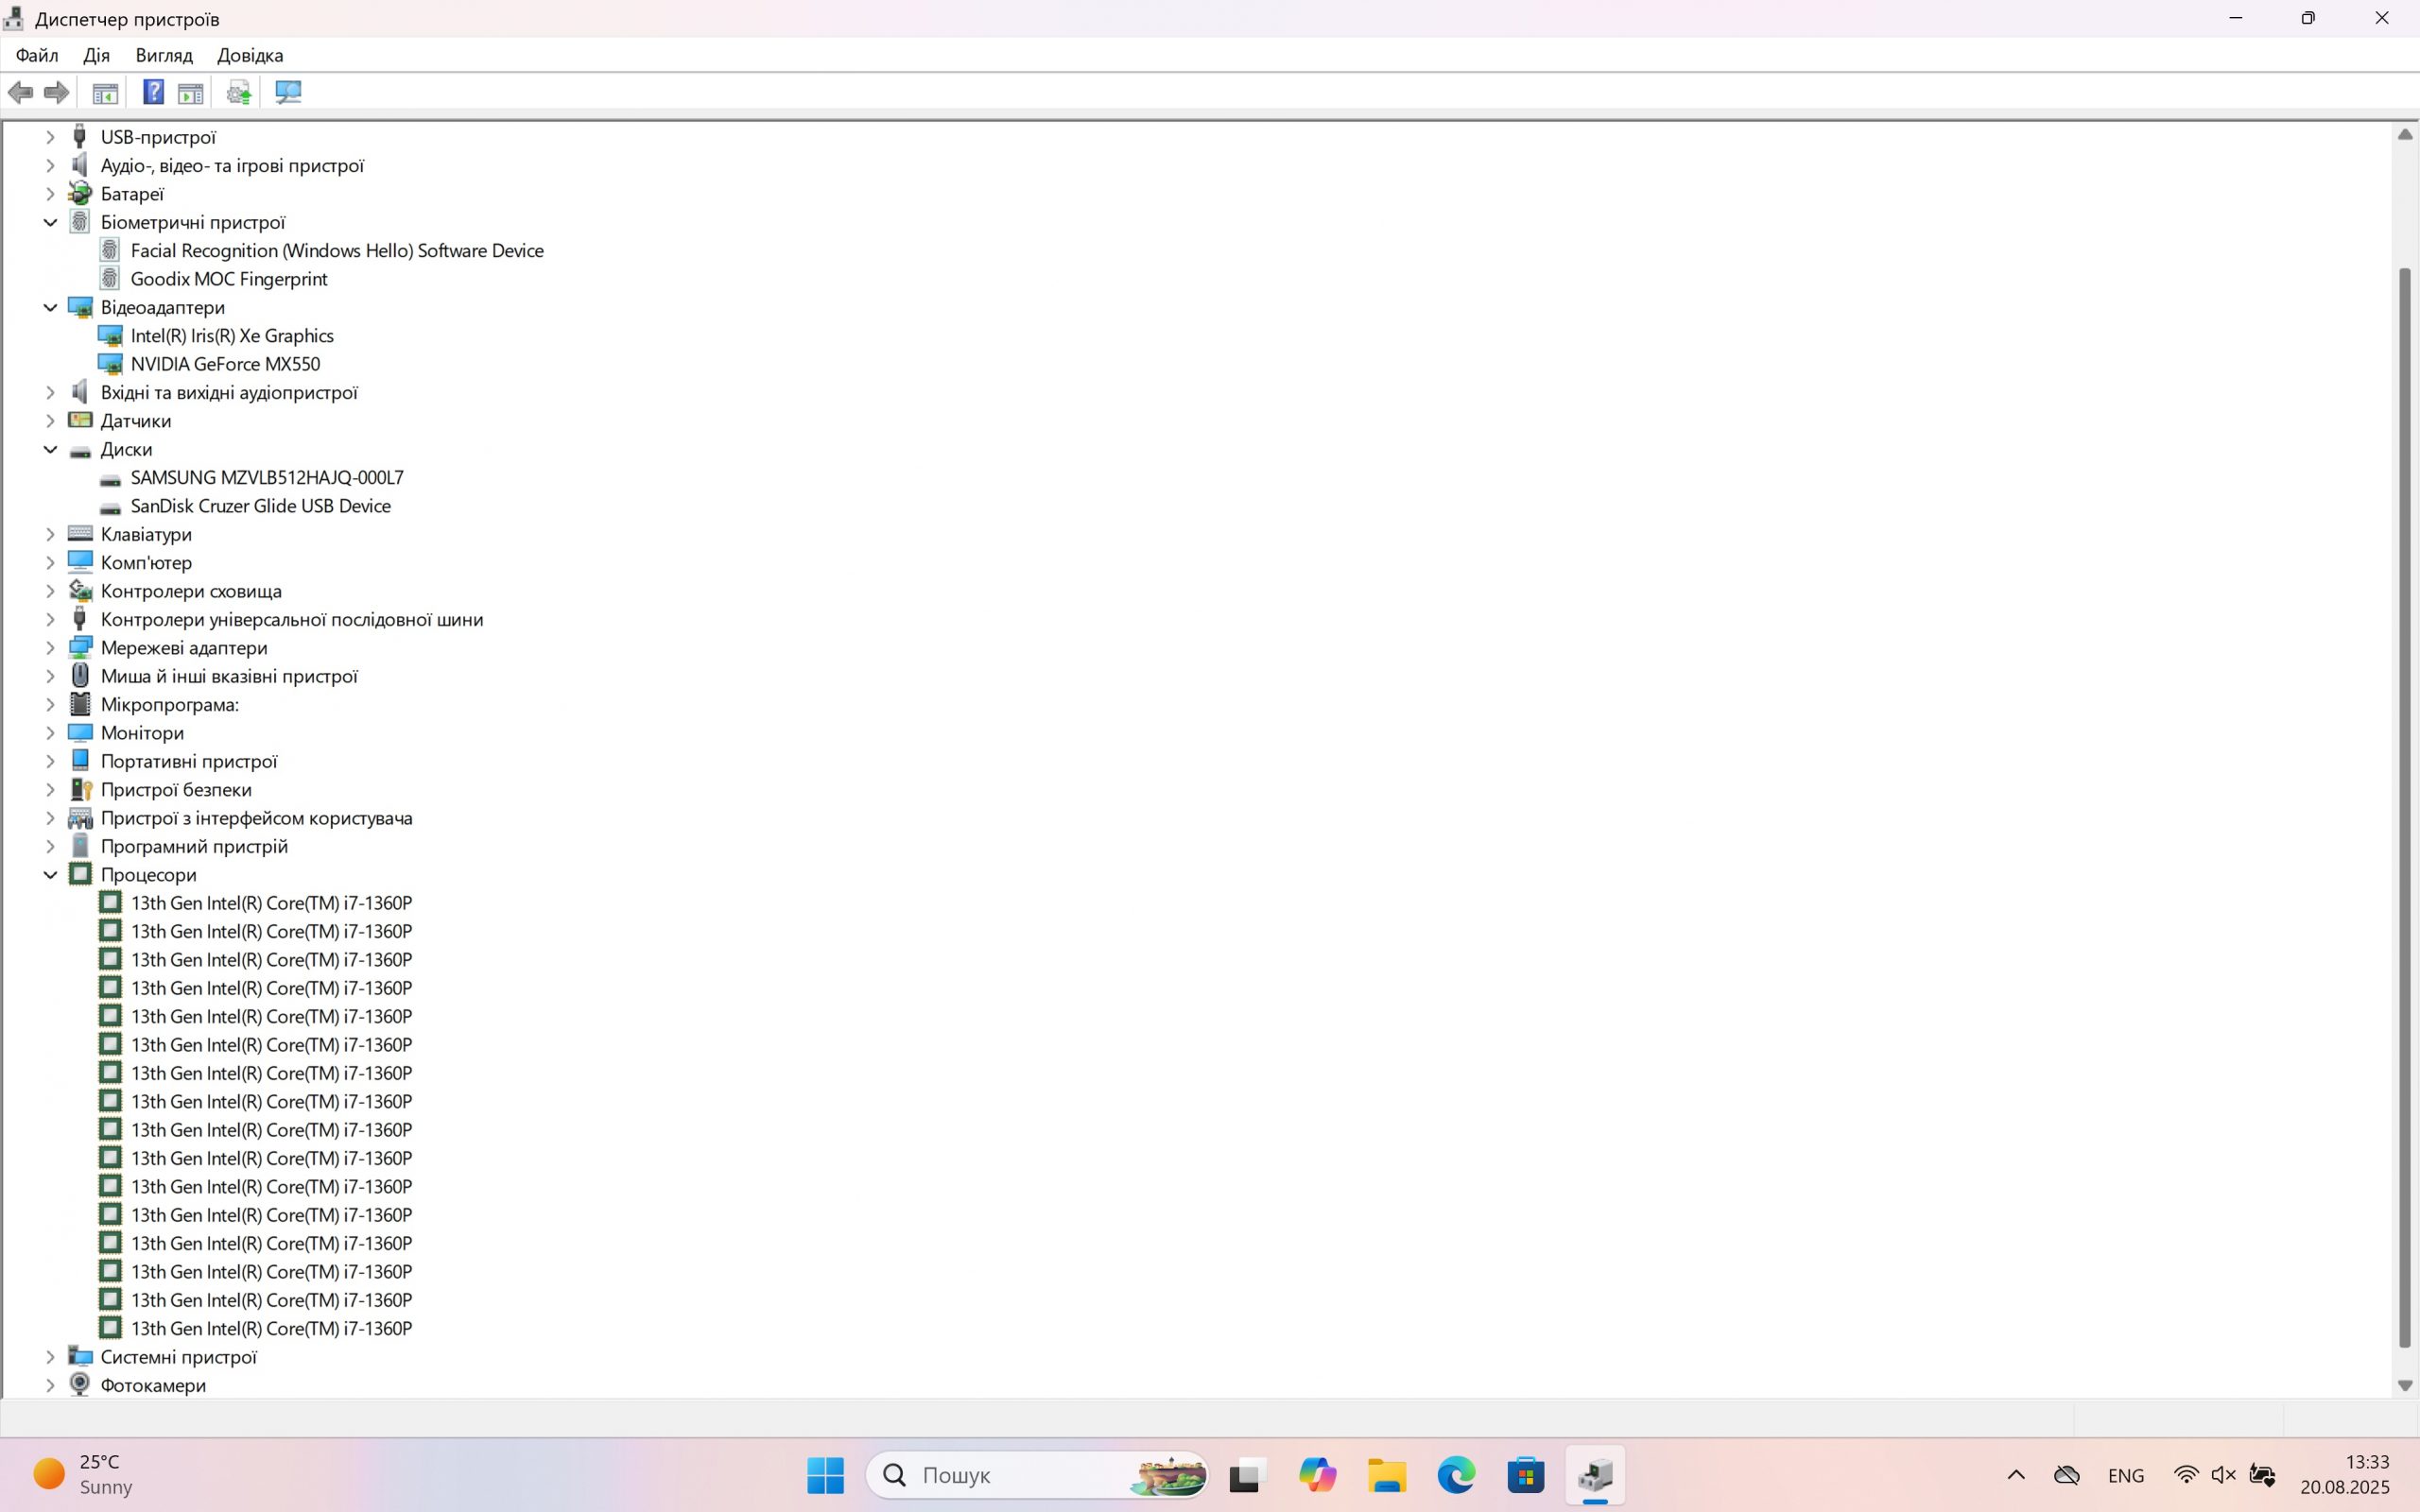Image resolution: width=2420 pixels, height=1512 pixels.
Task: Expand Аудіо-, відео- та ігрові пристрої
Action: click(x=50, y=166)
